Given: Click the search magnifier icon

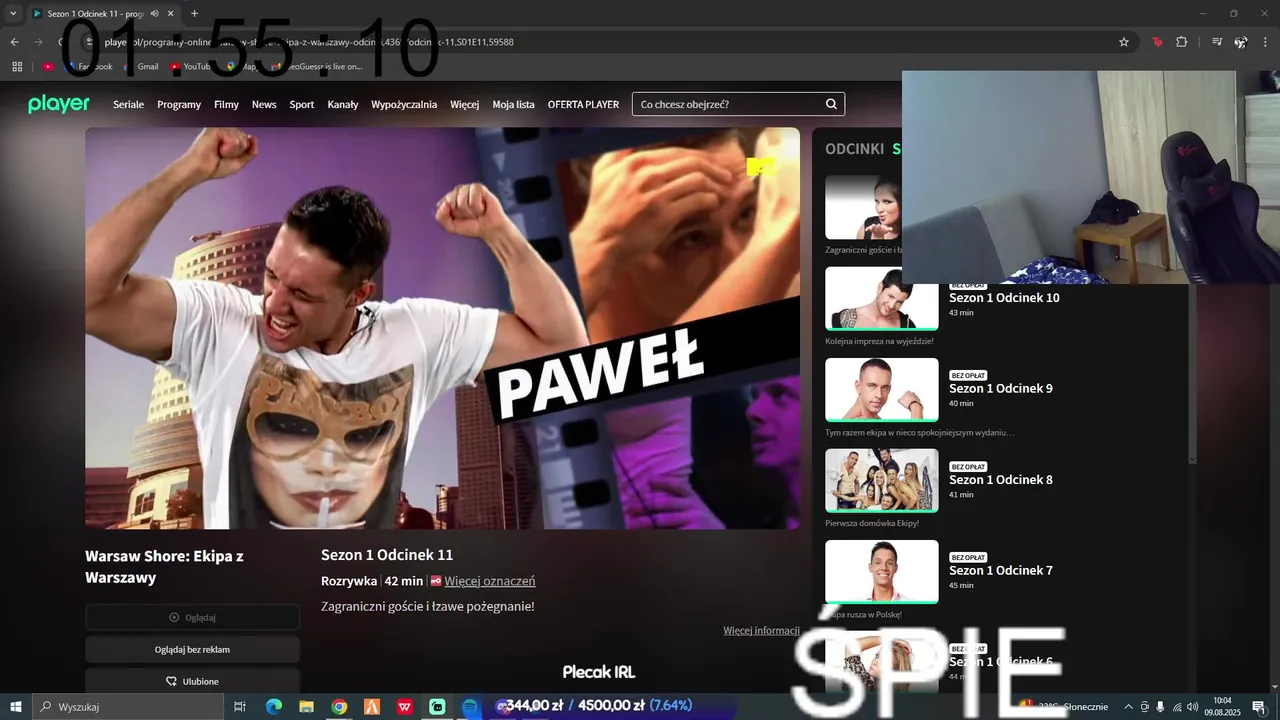Looking at the screenshot, I should [x=831, y=104].
